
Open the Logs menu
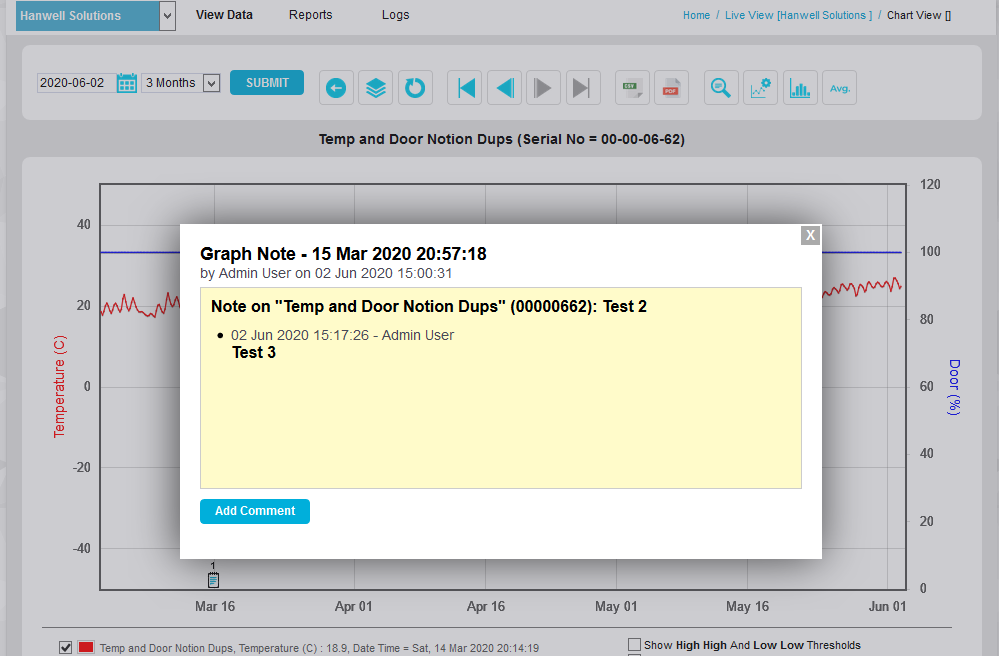pyautogui.click(x=395, y=15)
